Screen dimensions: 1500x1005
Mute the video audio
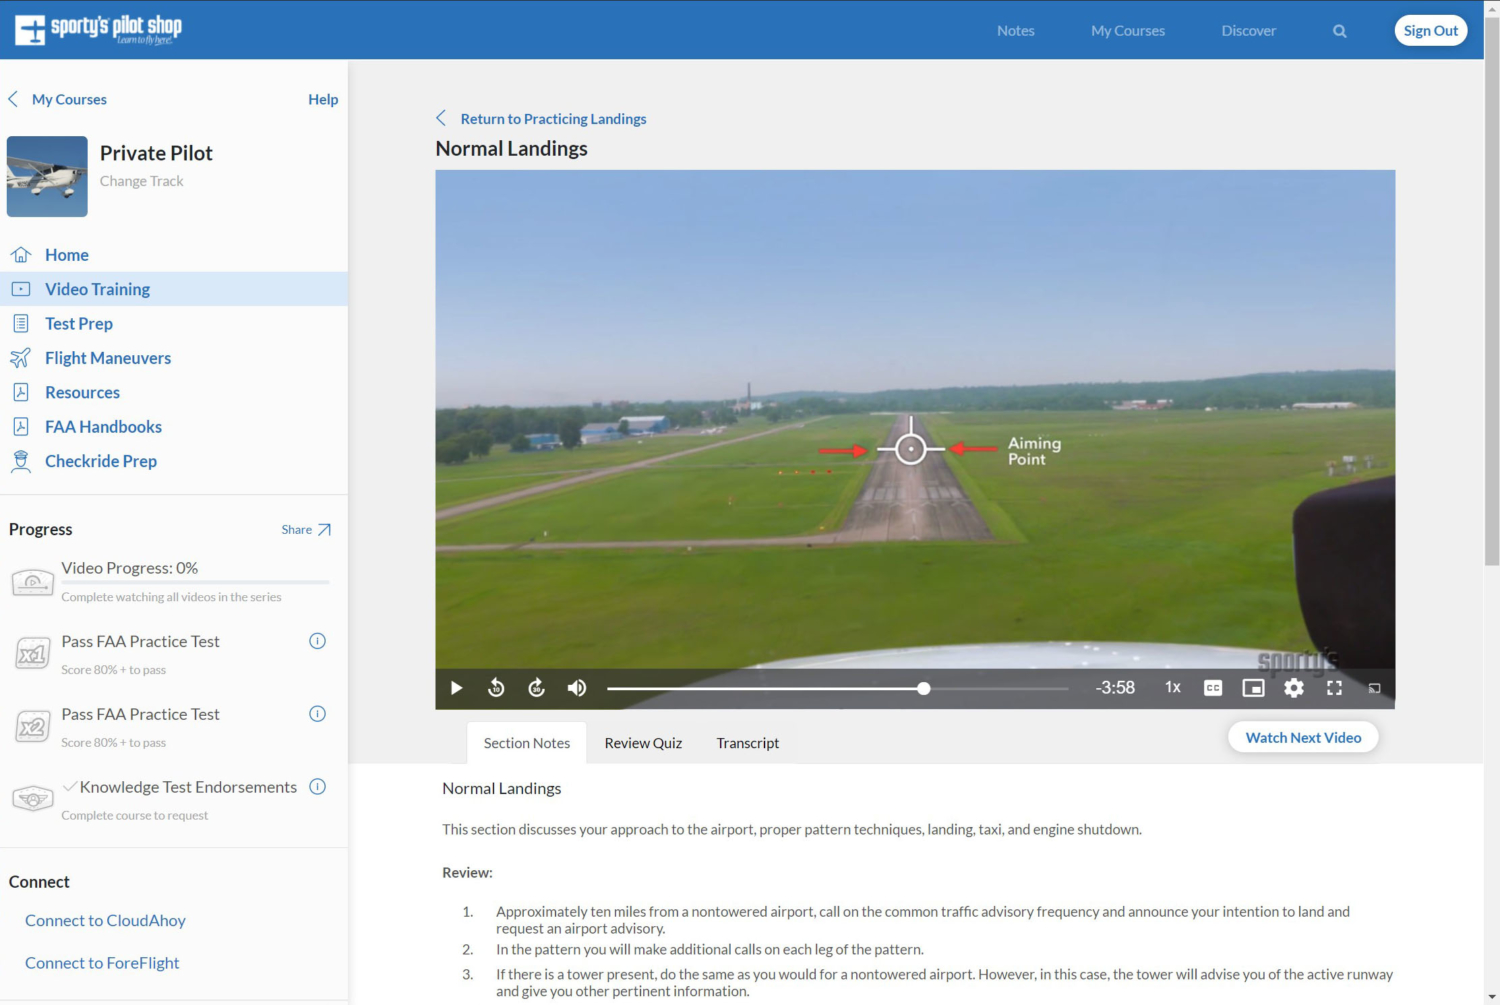click(x=576, y=688)
